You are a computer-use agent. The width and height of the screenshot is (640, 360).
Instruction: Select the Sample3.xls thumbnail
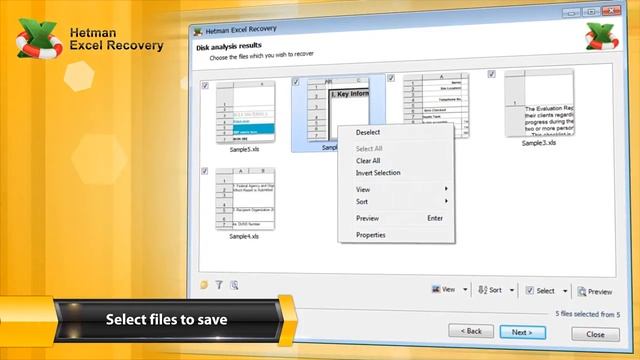539,103
